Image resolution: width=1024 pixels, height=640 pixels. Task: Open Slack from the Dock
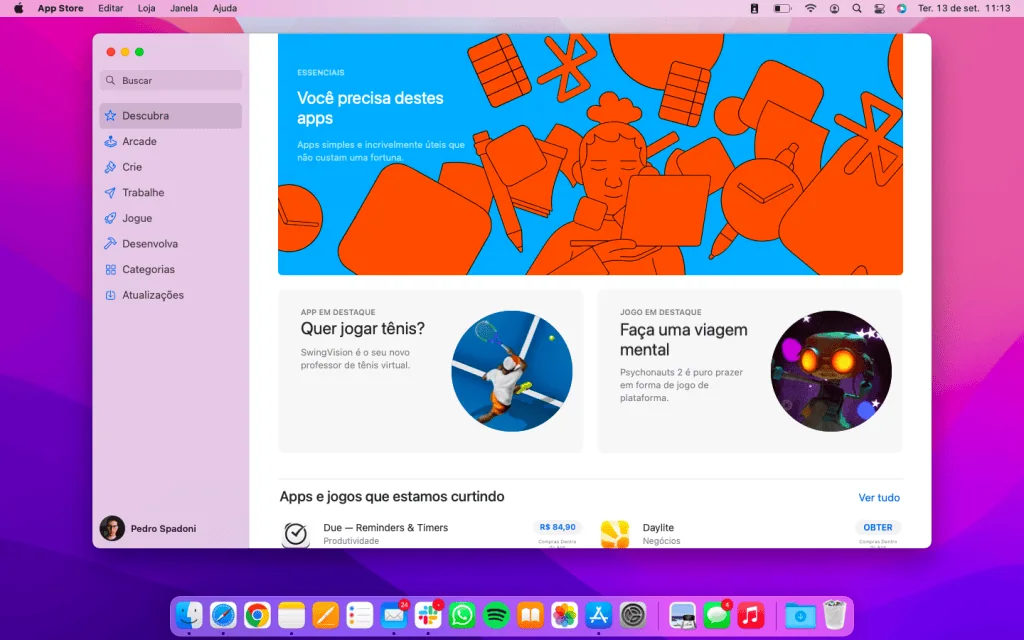point(428,615)
